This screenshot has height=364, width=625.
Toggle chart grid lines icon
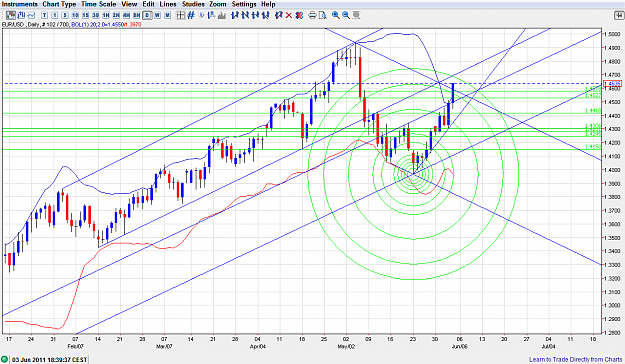[x=191, y=15]
